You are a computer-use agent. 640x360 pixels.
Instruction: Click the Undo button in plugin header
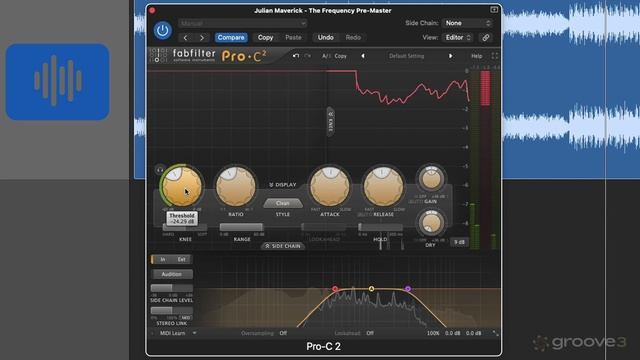(326, 38)
